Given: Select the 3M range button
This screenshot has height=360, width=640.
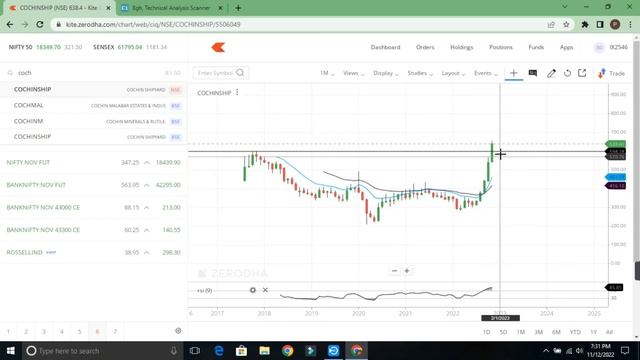Looking at the screenshot, I should coord(538,332).
